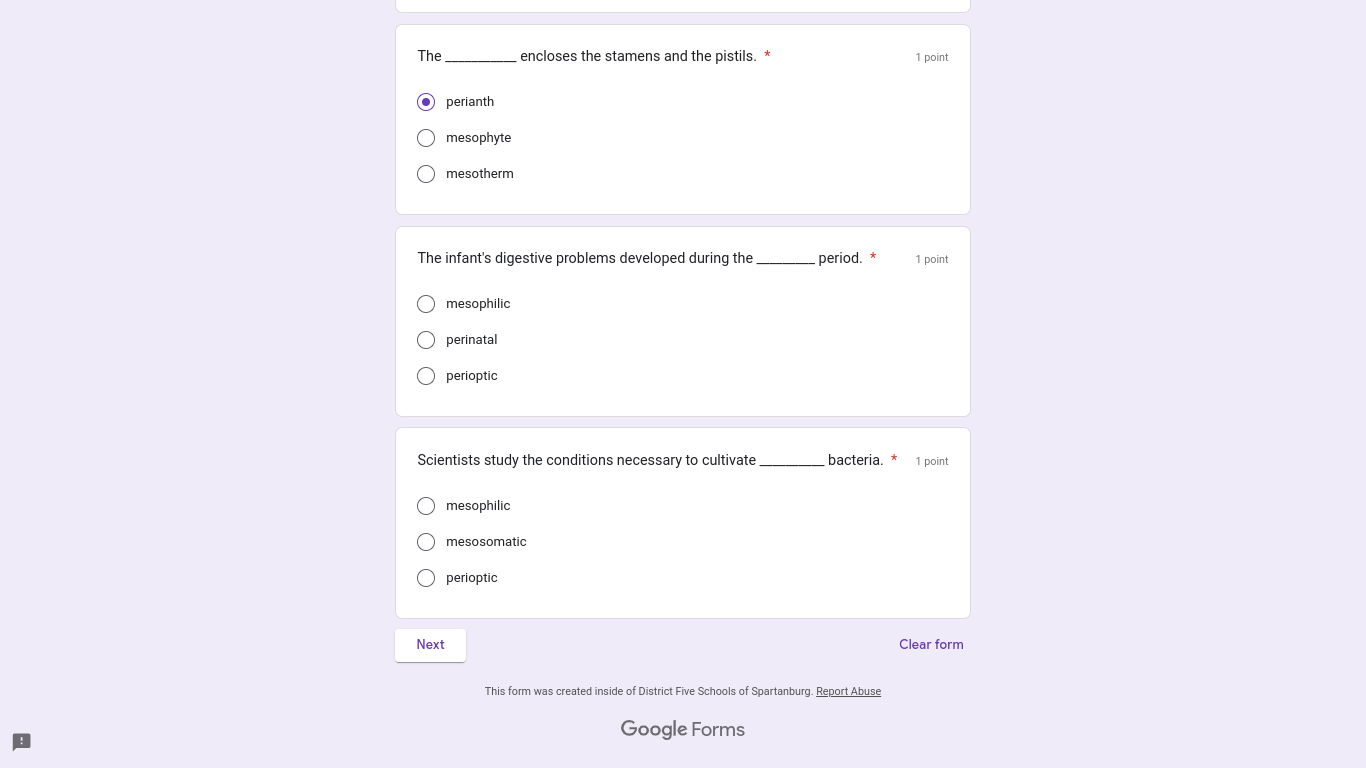Image resolution: width=1366 pixels, height=768 pixels.
Task: Click the 1 point label on bacteria question
Action: pyautogui.click(x=932, y=461)
